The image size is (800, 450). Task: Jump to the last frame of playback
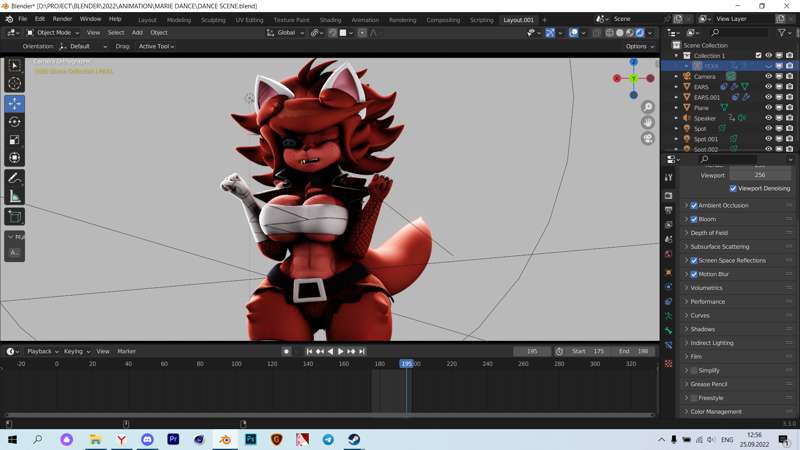[x=362, y=352]
